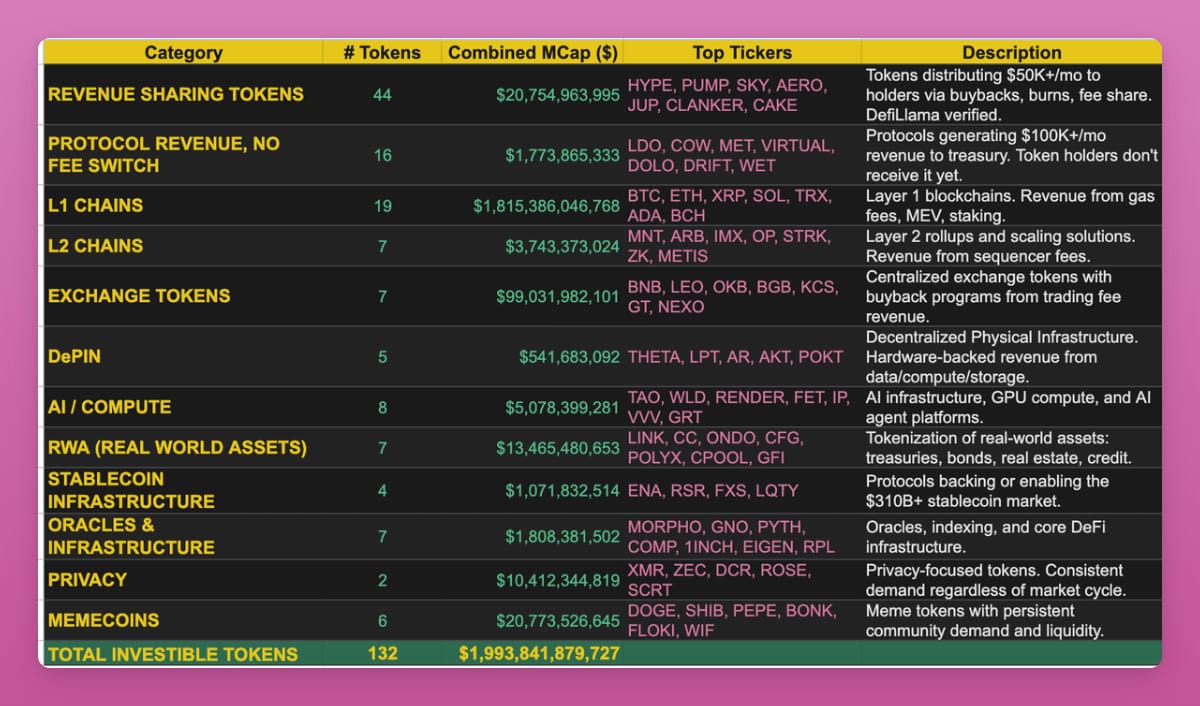This screenshot has height=706, width=1200.
Task: Select the Category column header
Action: [x=183, y=53]
